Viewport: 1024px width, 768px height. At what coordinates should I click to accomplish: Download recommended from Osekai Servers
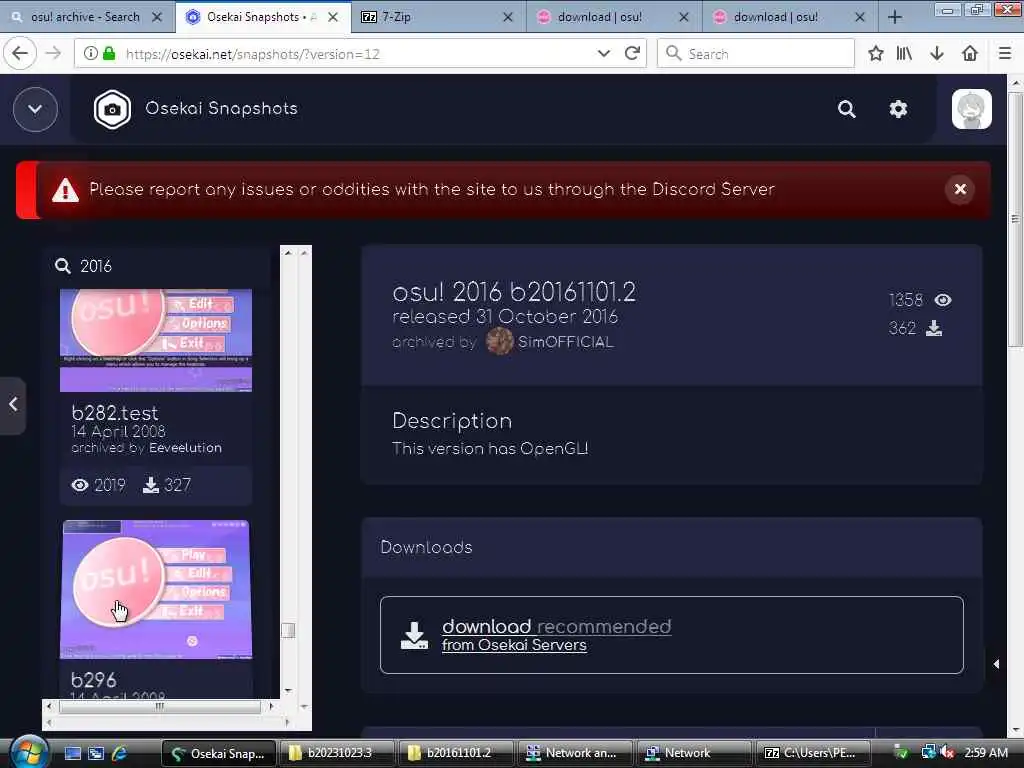(x=671, y=635)
